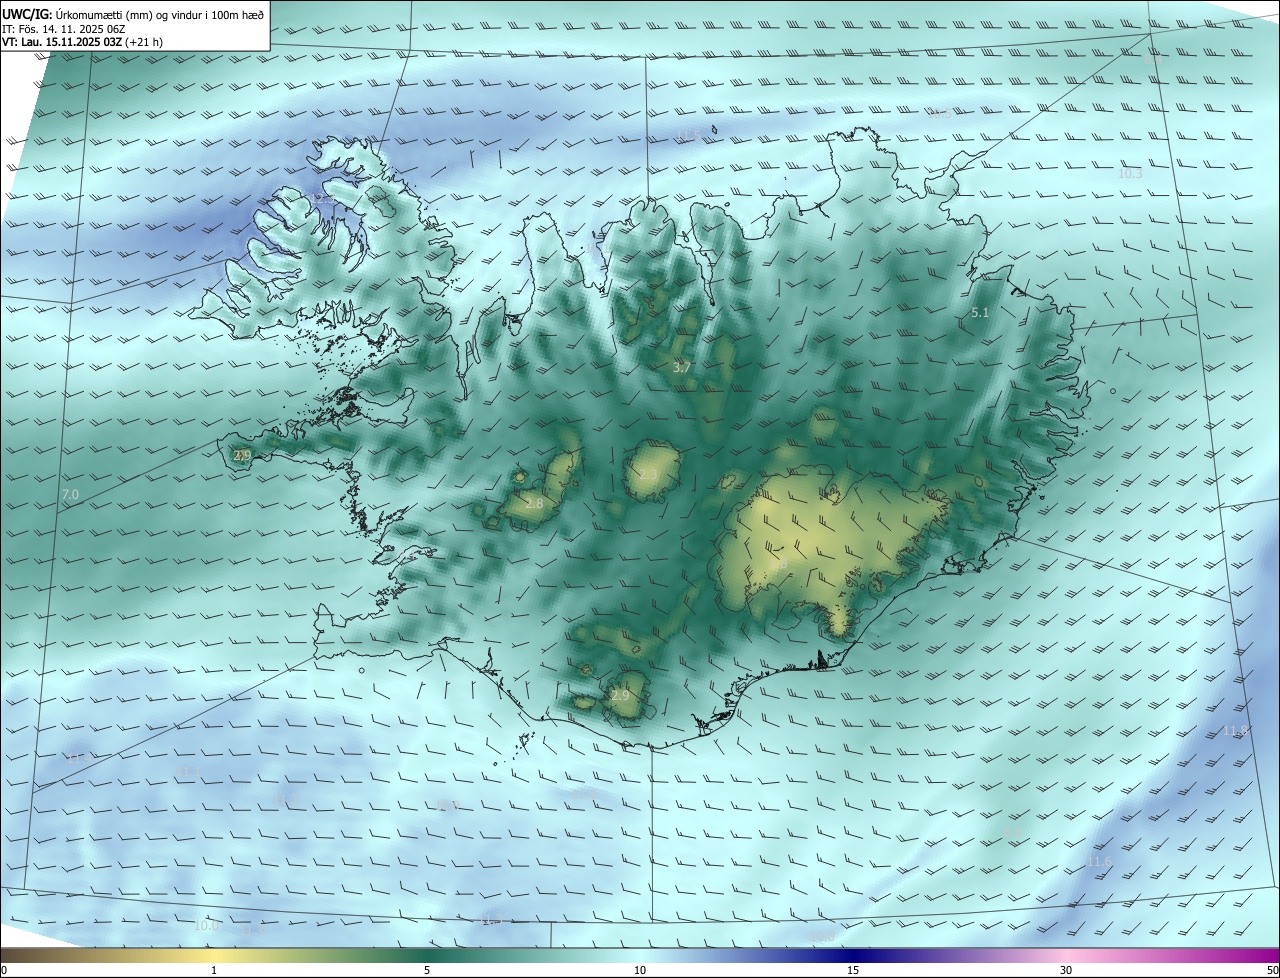Click the 15 tick on the color scale
The width and height of the screenshot is (1280, 978).
pos(853,970)
